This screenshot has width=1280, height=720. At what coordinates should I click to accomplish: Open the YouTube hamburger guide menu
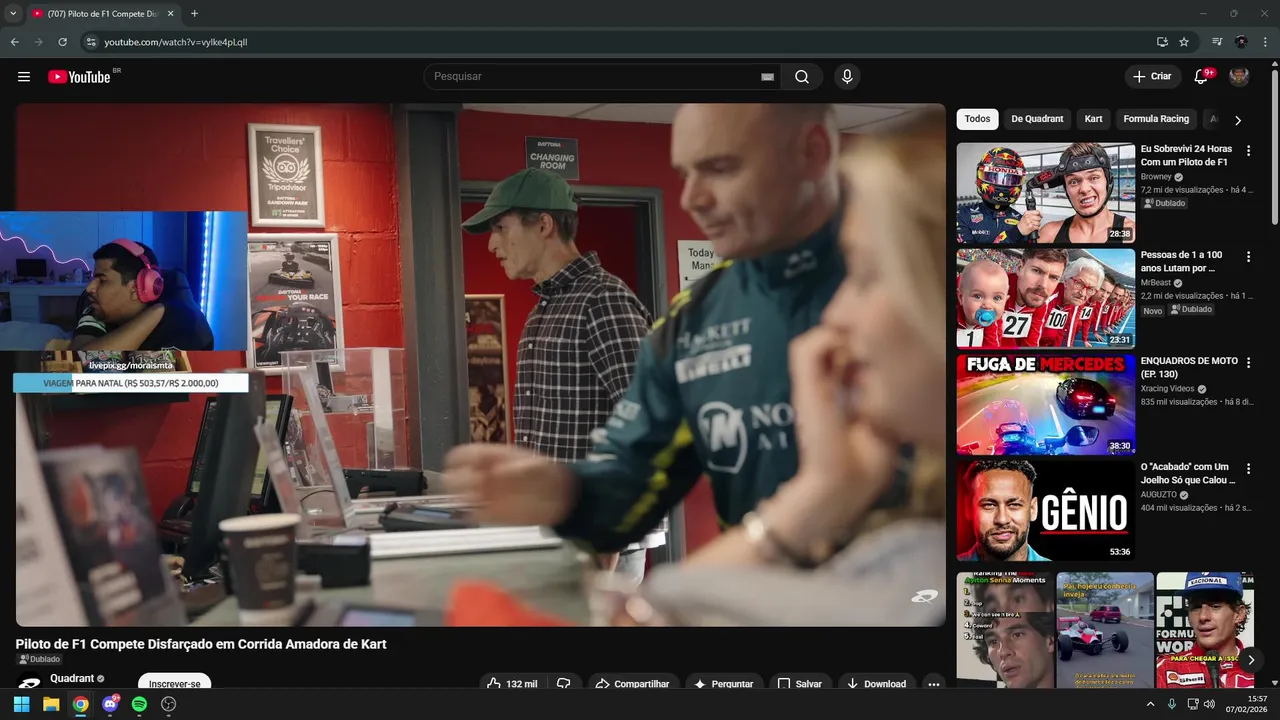pos(24,77)
